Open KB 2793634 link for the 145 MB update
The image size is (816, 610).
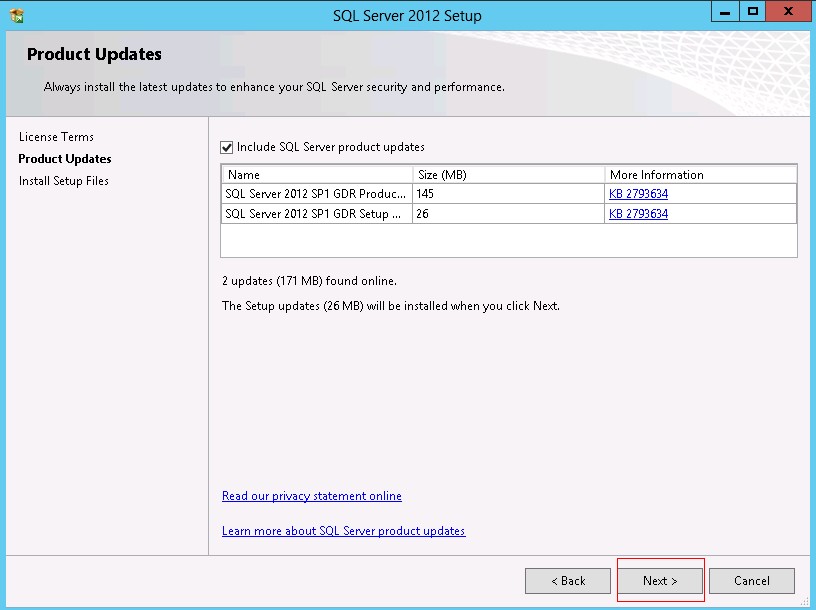[638, 194]
